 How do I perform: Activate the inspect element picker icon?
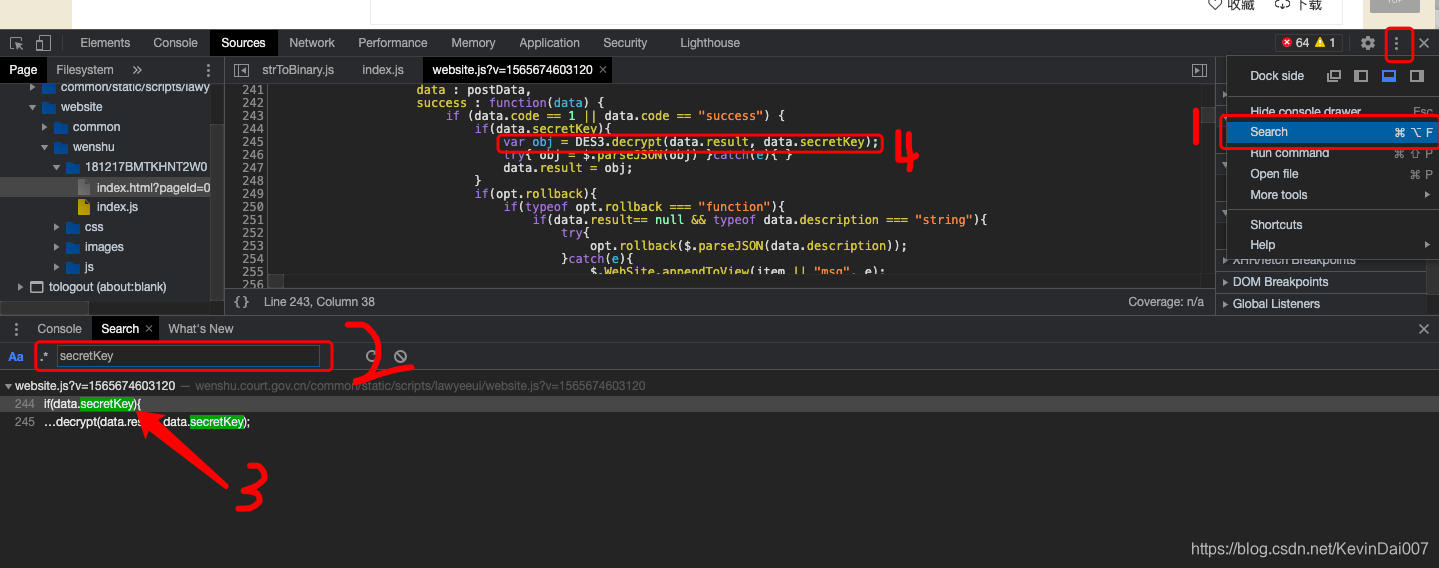(x=16, y=43)
